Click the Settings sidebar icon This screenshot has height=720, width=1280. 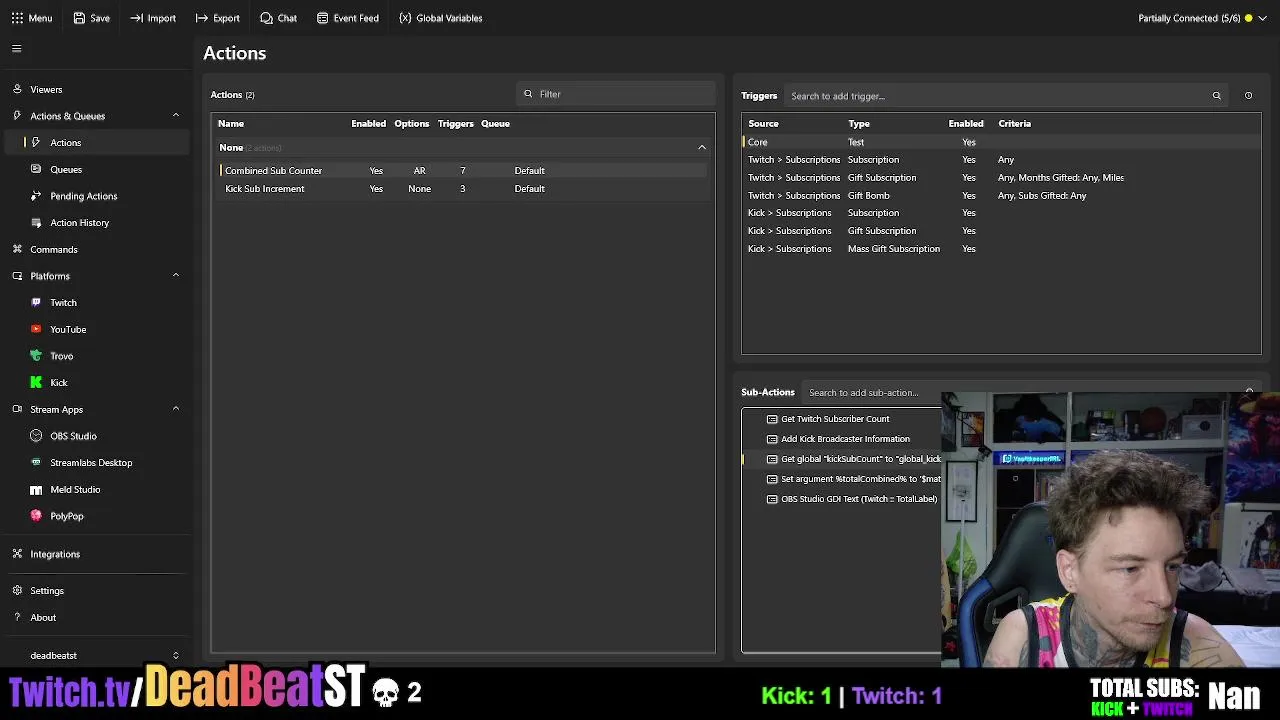point(17,591)
